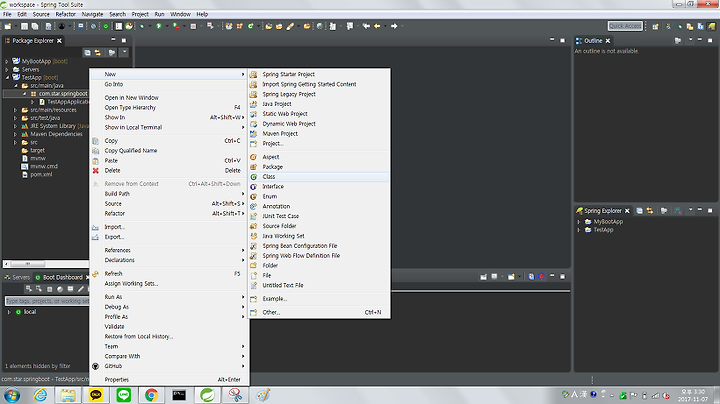Open Build Path submenu

pyautogui.click(x=169, y=194)
